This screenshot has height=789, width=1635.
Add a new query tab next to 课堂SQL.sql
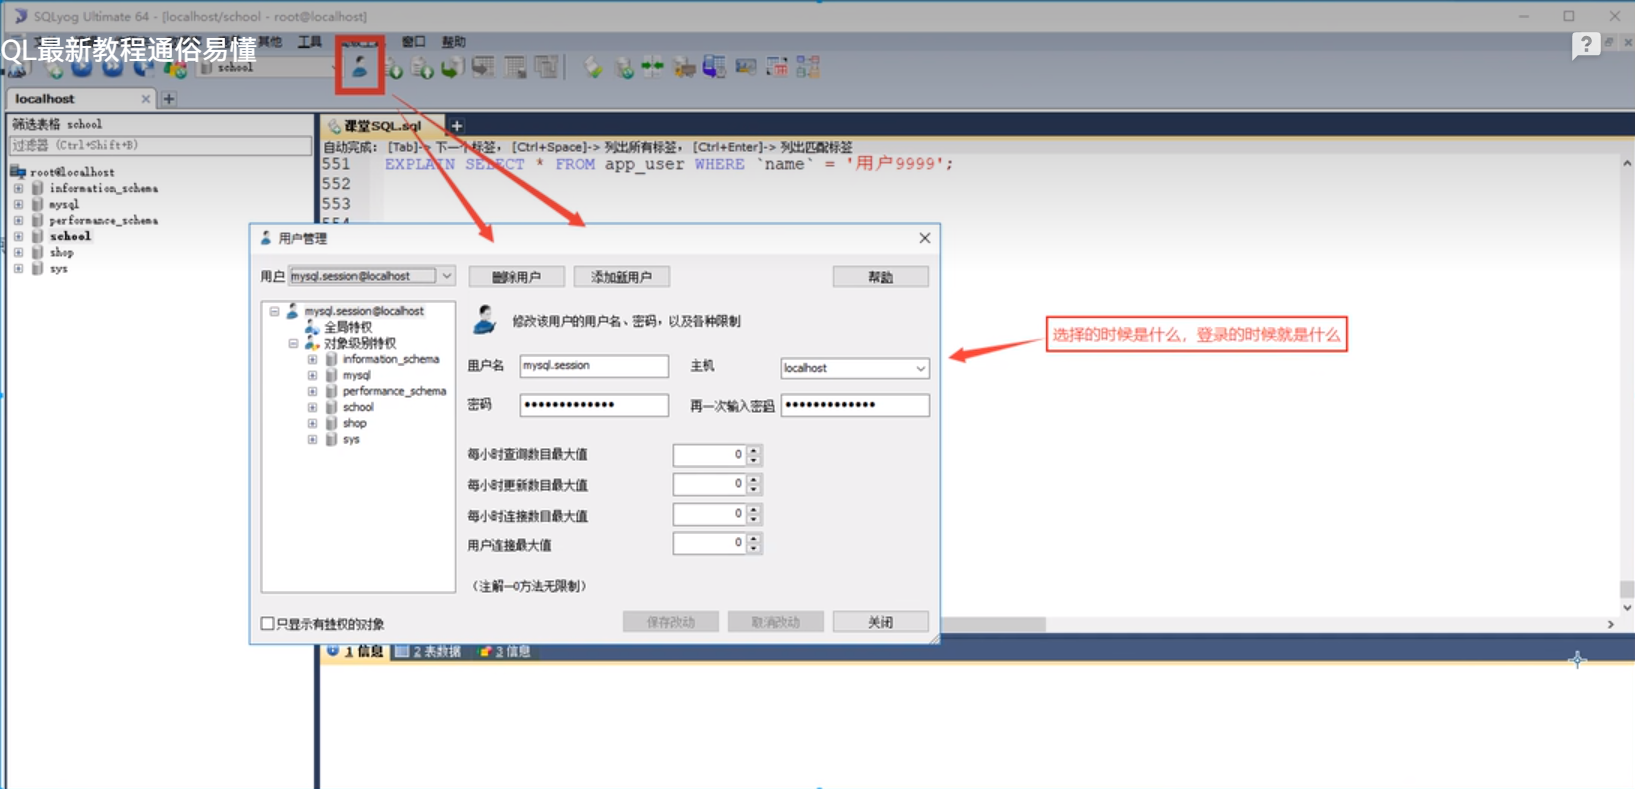[456, 125]
